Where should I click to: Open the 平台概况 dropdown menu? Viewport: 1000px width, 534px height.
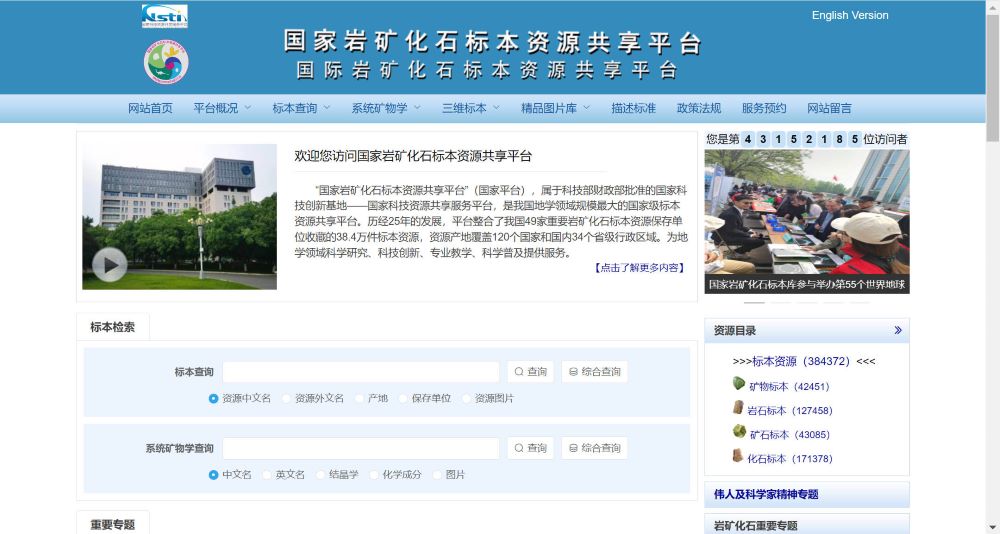[222, 108]
